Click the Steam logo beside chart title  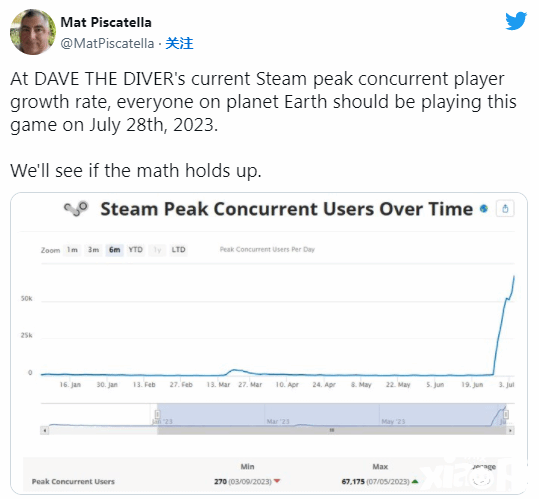point(76,209)
